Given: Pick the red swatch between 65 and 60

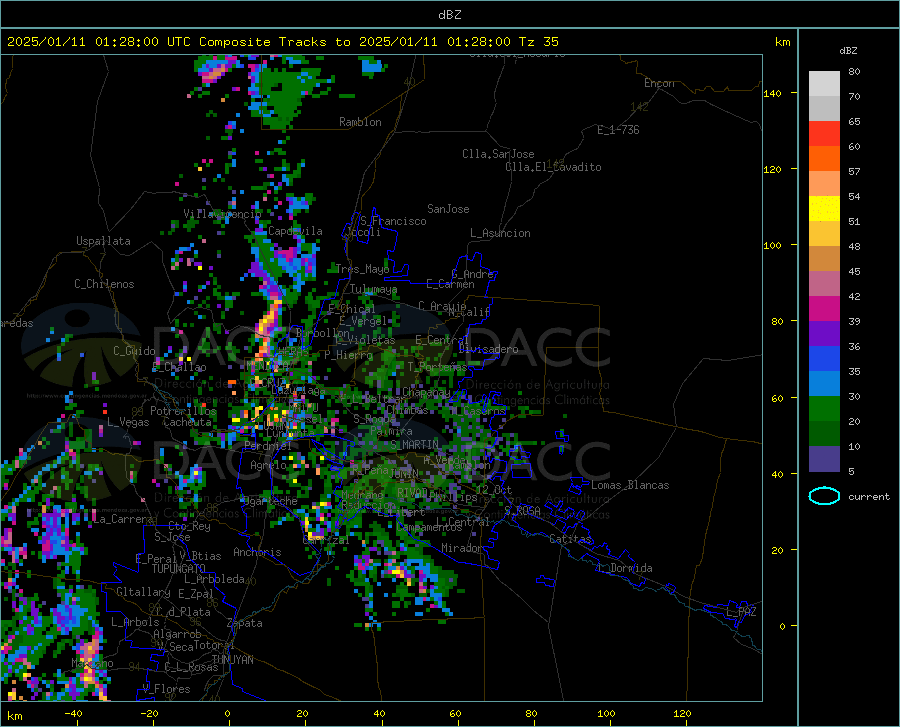Looking at the screenshot, I should pos(824,134).
